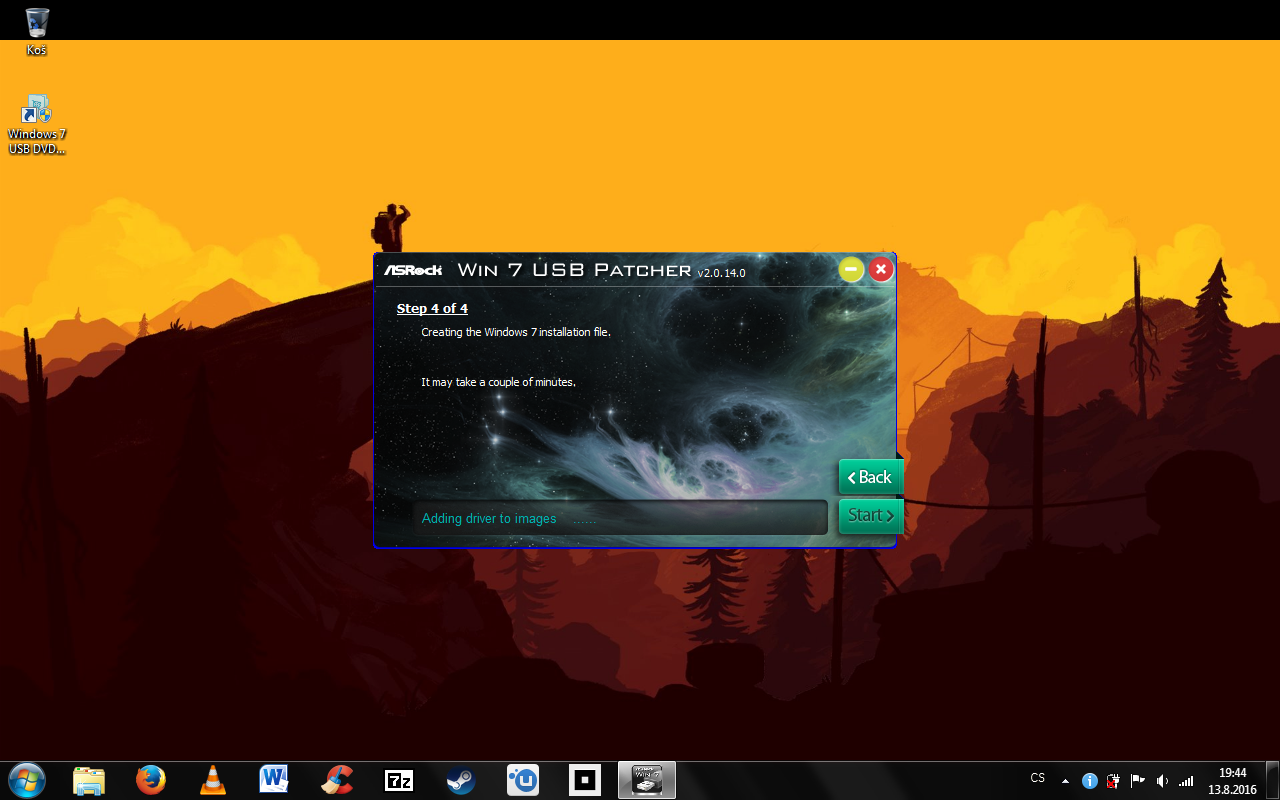Launch Steam from the taskbar
Screen dimensions: 1280x800
pos(461,780)
